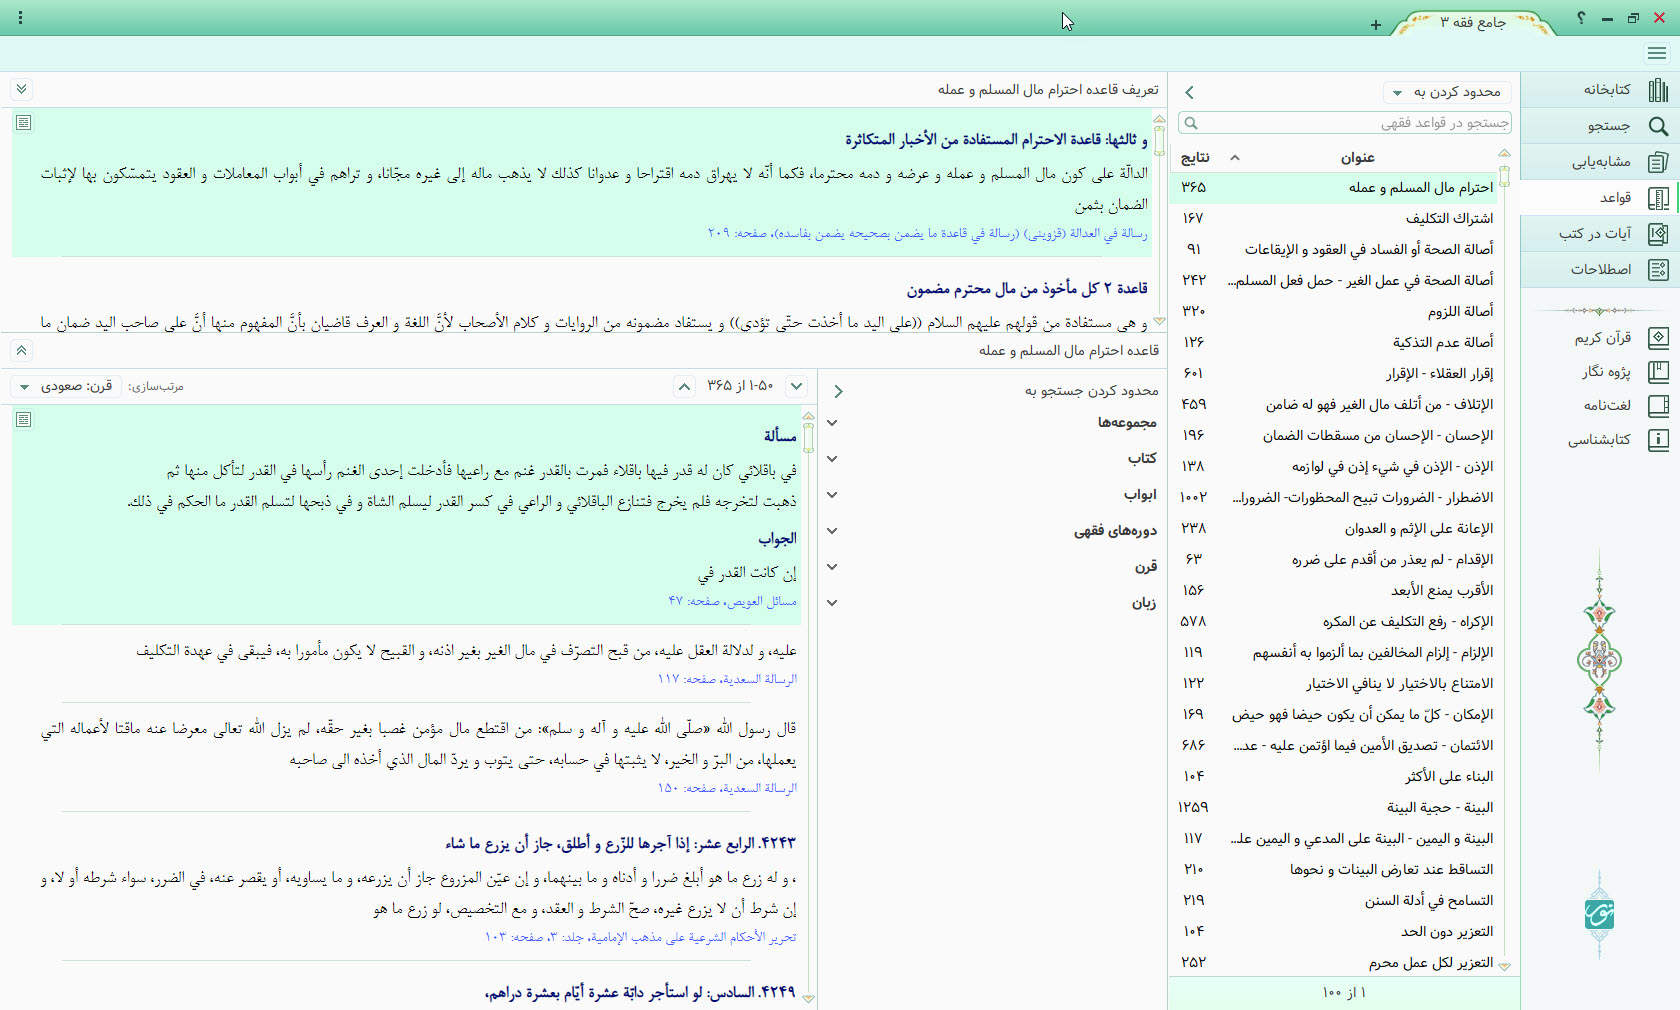Screen dimensions: 1680x1010
Task: Open source link تحرير الأحكام الشرعية
Action: 641,937
